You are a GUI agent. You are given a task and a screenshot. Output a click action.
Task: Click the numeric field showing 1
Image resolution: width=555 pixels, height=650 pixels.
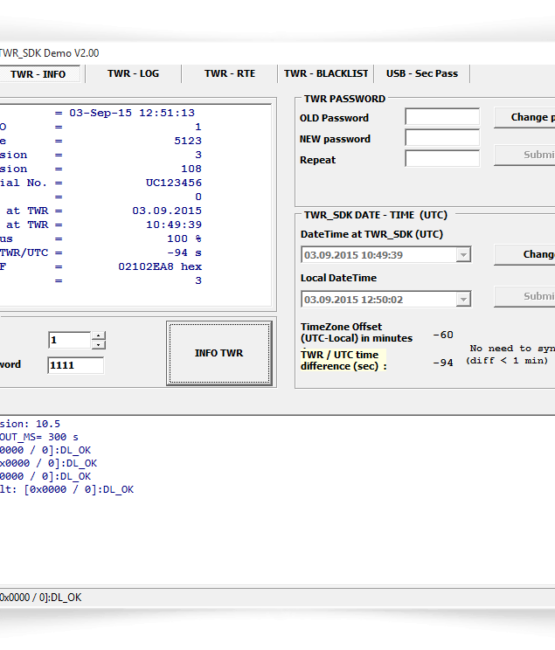pyautogui.click(x=69, y=340)
